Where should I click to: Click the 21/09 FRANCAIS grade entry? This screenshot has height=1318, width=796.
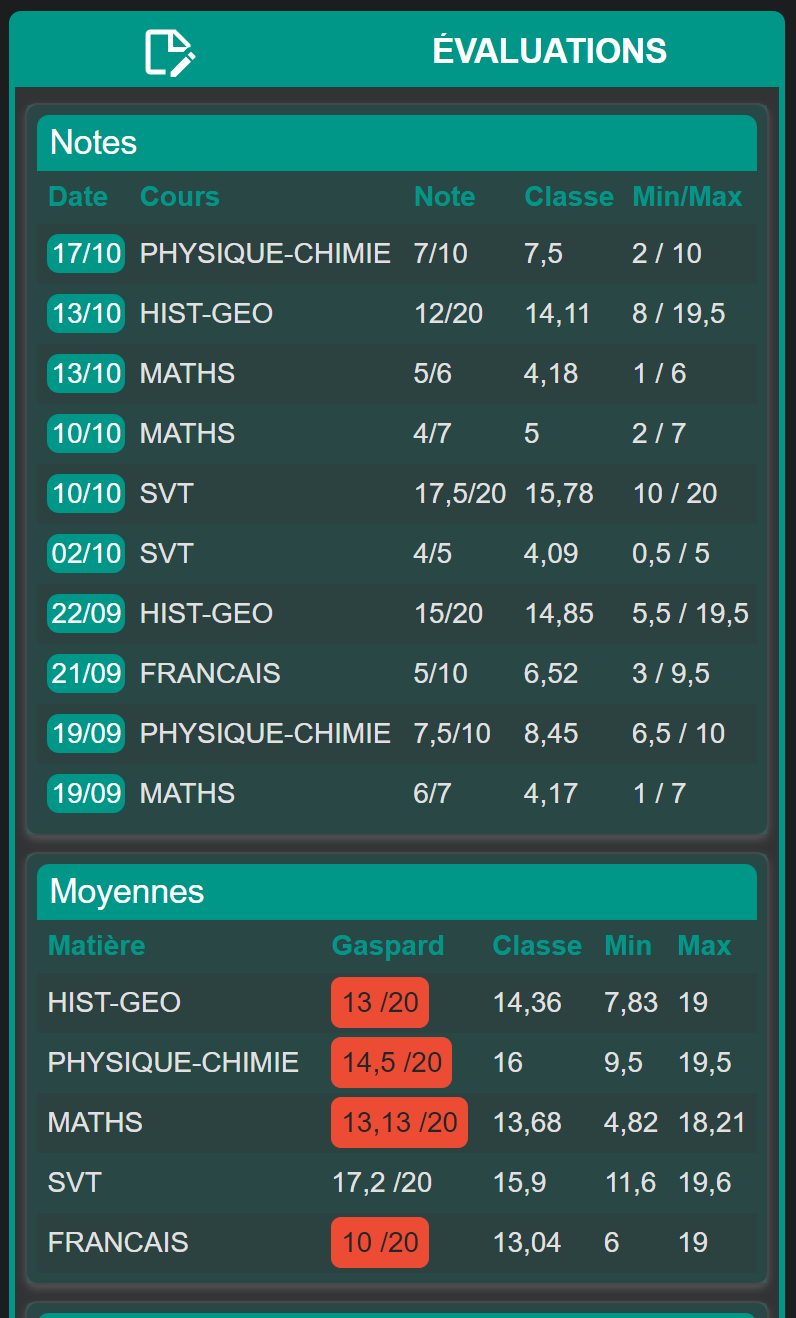tap(397, 674)
